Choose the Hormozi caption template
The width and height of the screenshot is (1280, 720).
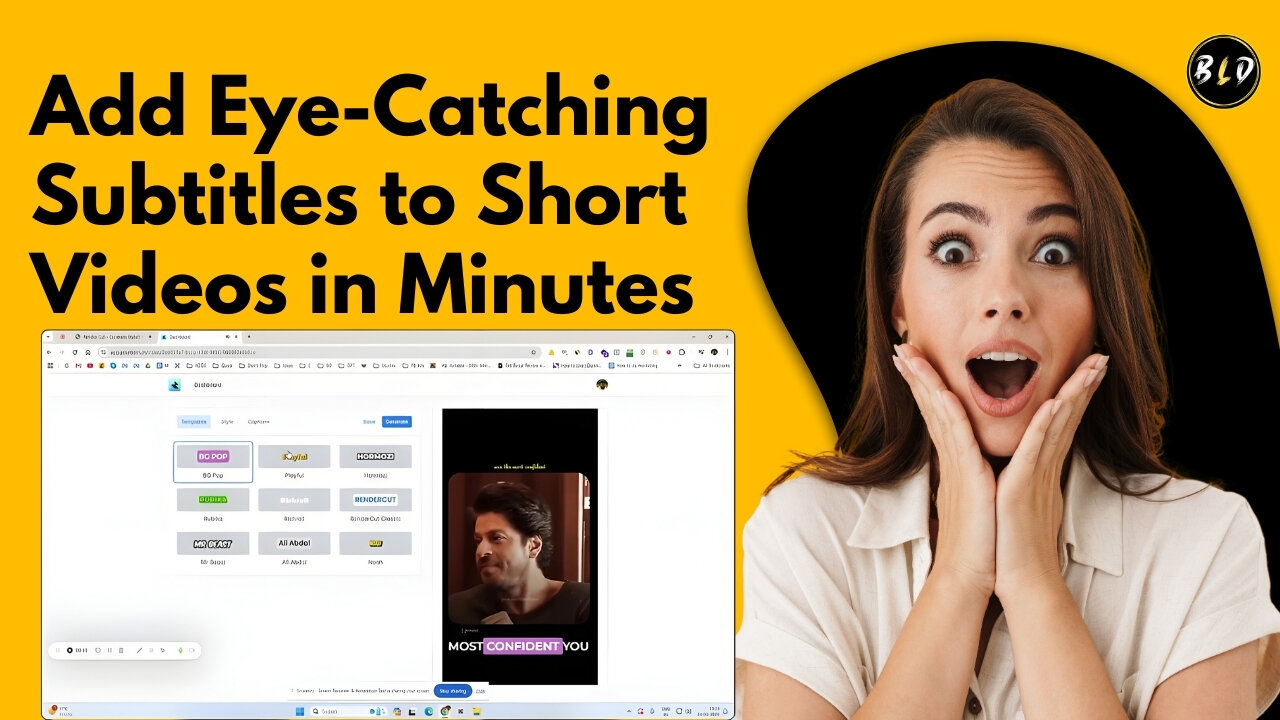coord(375,462)
